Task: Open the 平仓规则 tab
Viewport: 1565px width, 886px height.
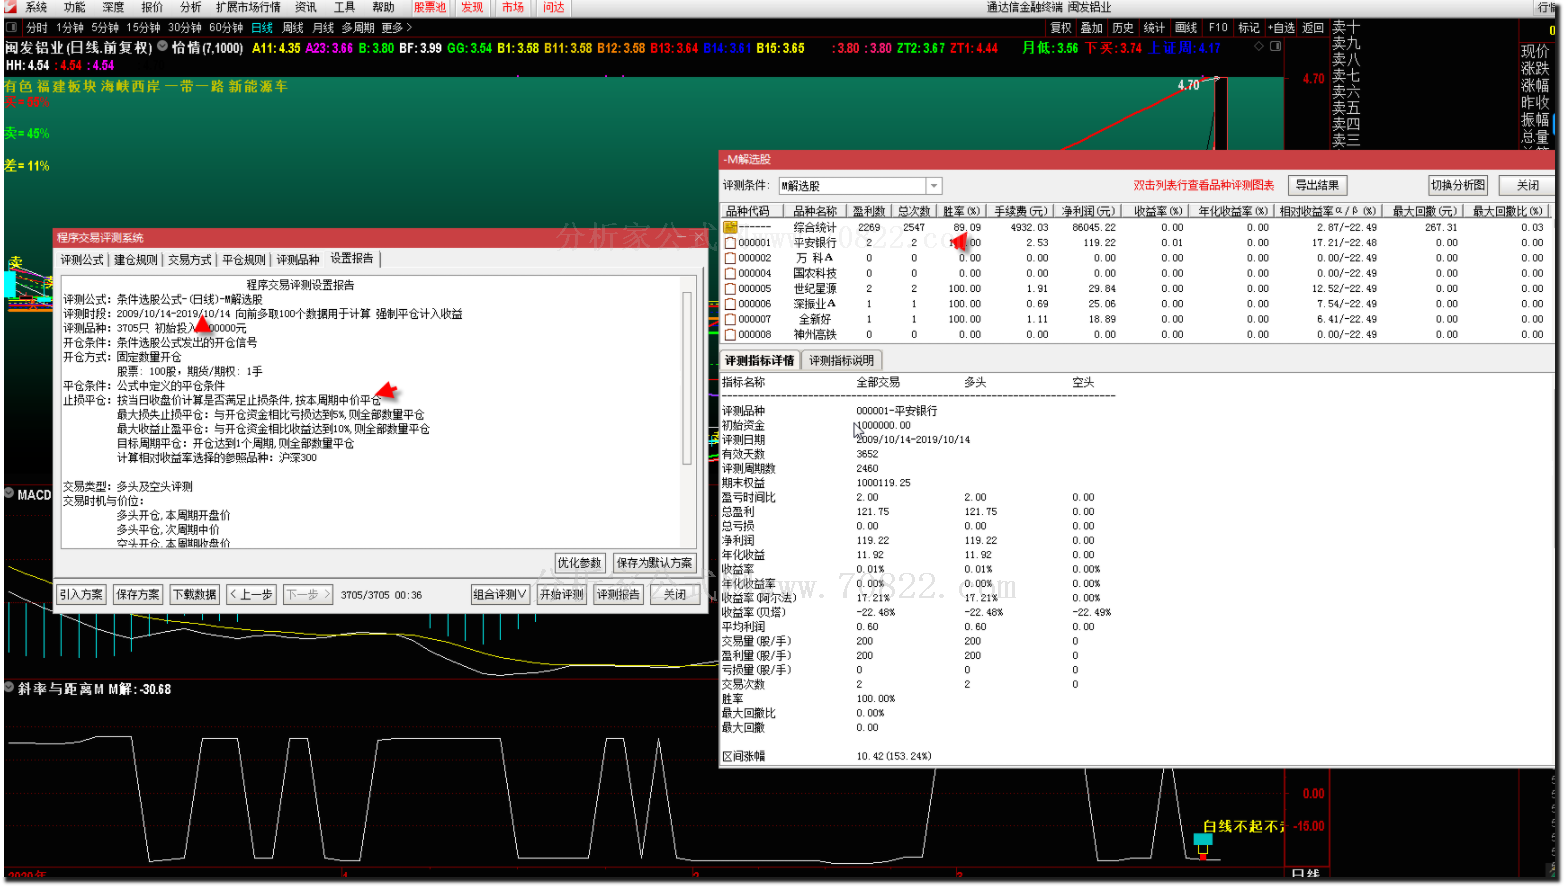Action: tap(244, 259)
